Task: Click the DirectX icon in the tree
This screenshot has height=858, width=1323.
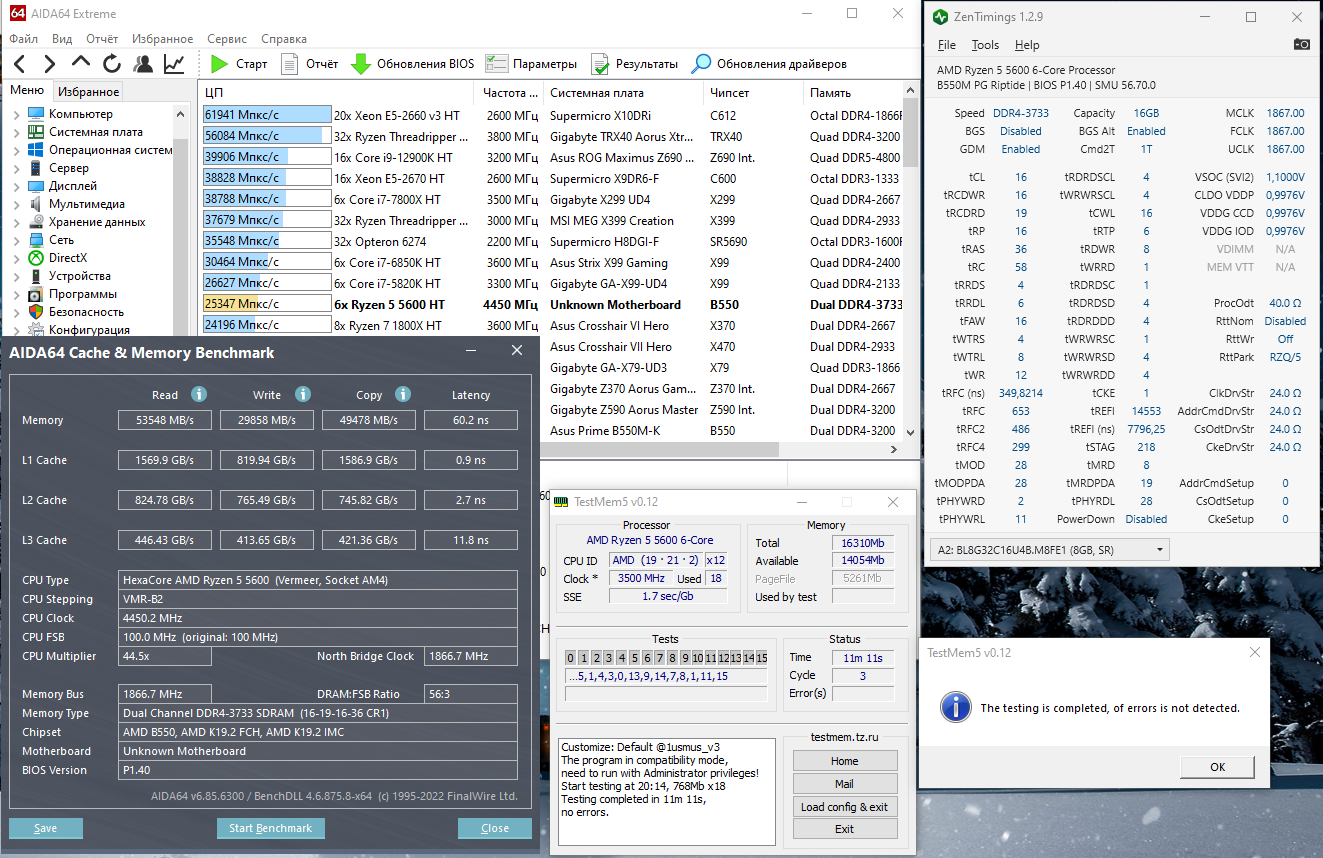Action: point(36,258)
